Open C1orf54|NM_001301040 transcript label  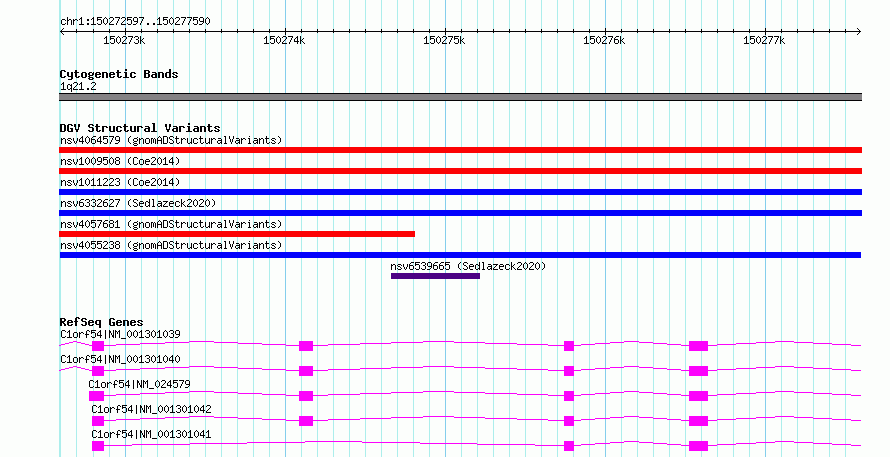tap(120, 359)
